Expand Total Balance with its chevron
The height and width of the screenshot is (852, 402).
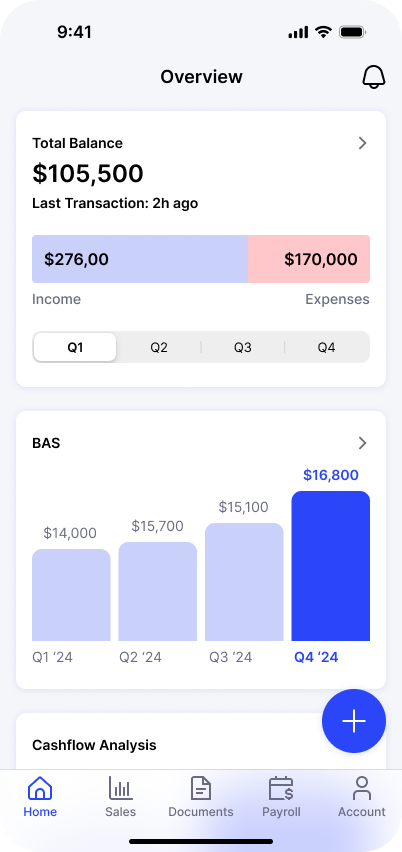[362, 143]
